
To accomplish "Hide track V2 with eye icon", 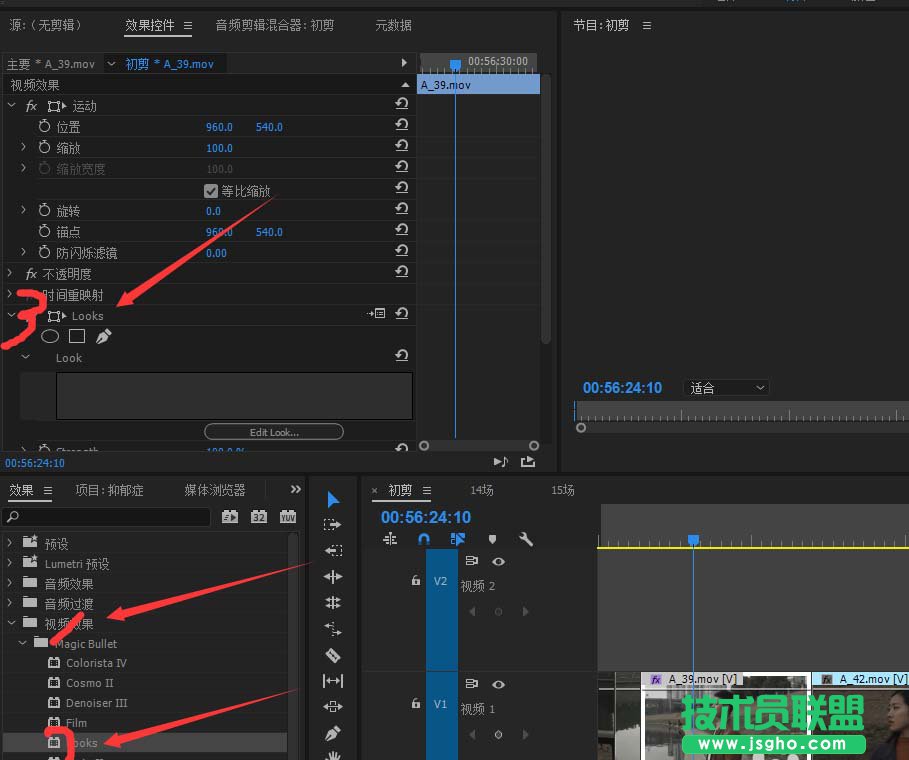I will (x=498, y=562).
